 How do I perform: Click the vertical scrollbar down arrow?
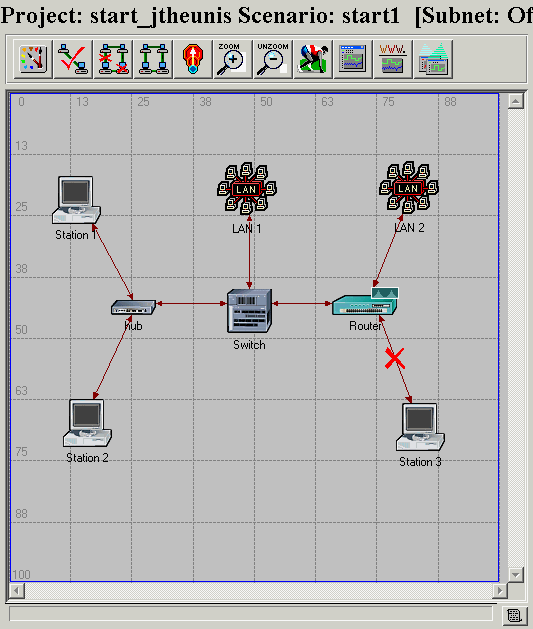pos(516,574)
